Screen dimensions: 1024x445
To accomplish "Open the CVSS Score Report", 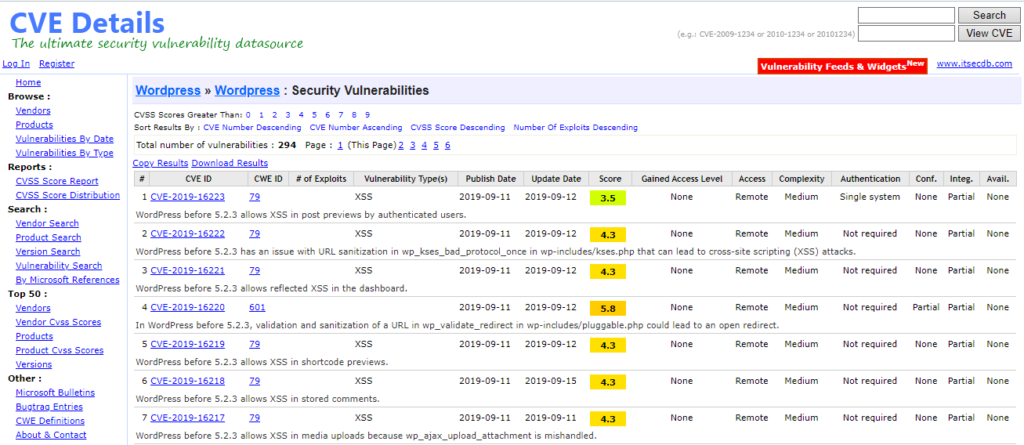I will (57, 181).
